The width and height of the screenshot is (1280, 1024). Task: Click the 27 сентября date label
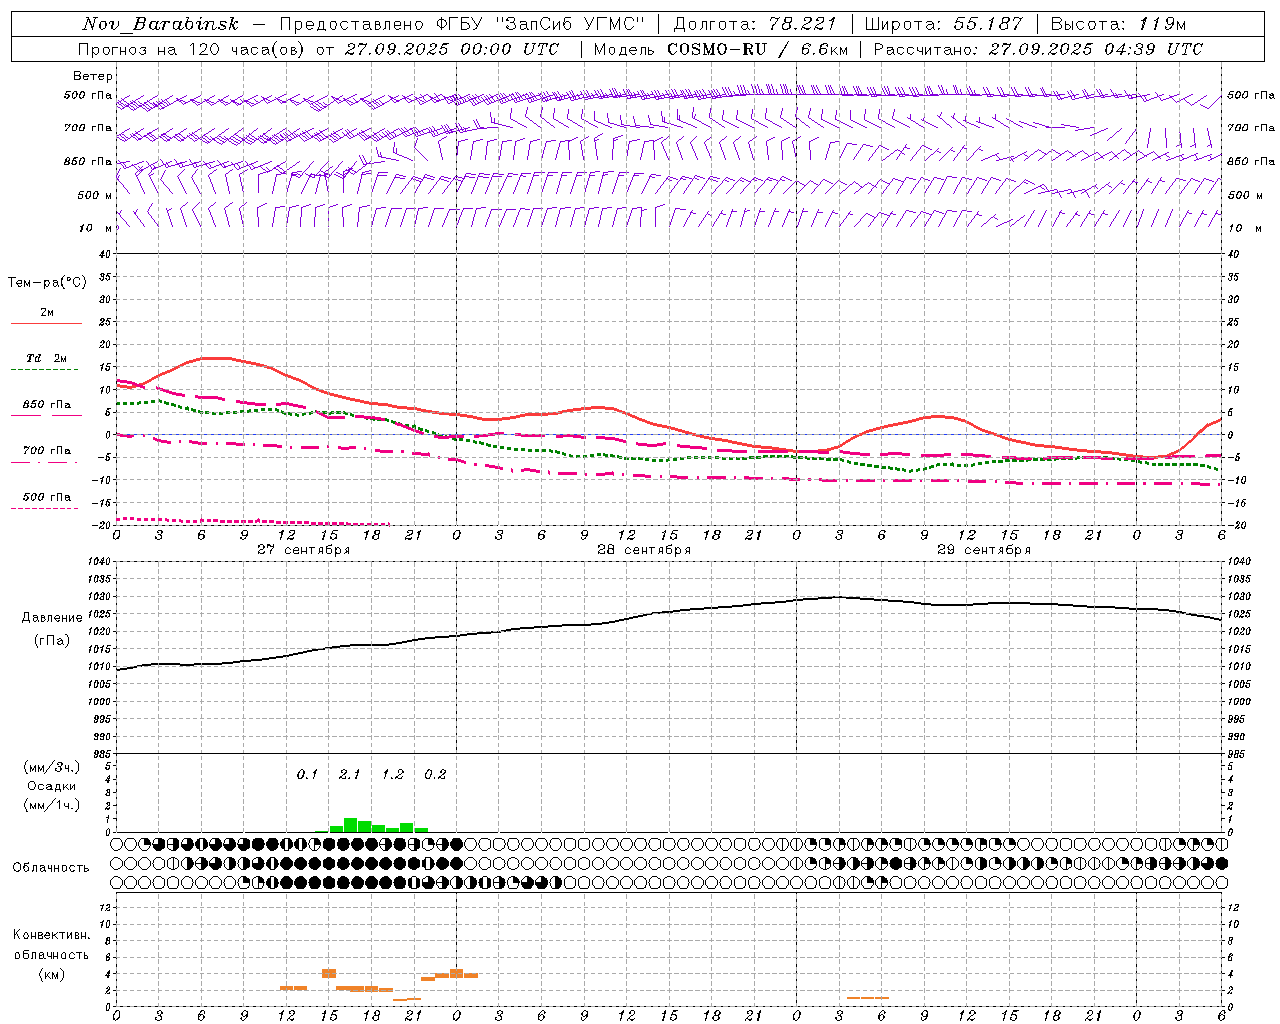(303, 550)
